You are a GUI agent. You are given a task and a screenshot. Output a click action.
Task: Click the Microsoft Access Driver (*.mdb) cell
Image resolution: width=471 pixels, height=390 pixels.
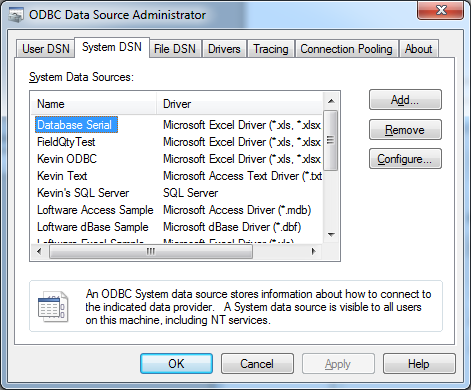click(237, 210)
